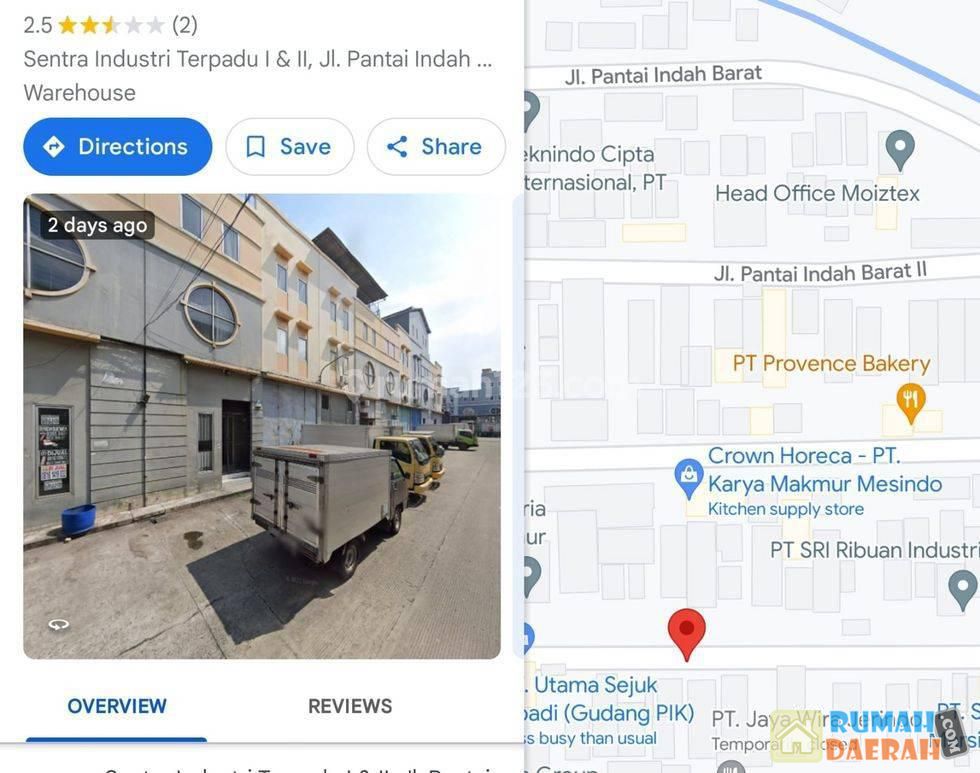Click the Head Office Moiztex label
The height and width of the screenshot is (773, 980).
tap(817, 193)
